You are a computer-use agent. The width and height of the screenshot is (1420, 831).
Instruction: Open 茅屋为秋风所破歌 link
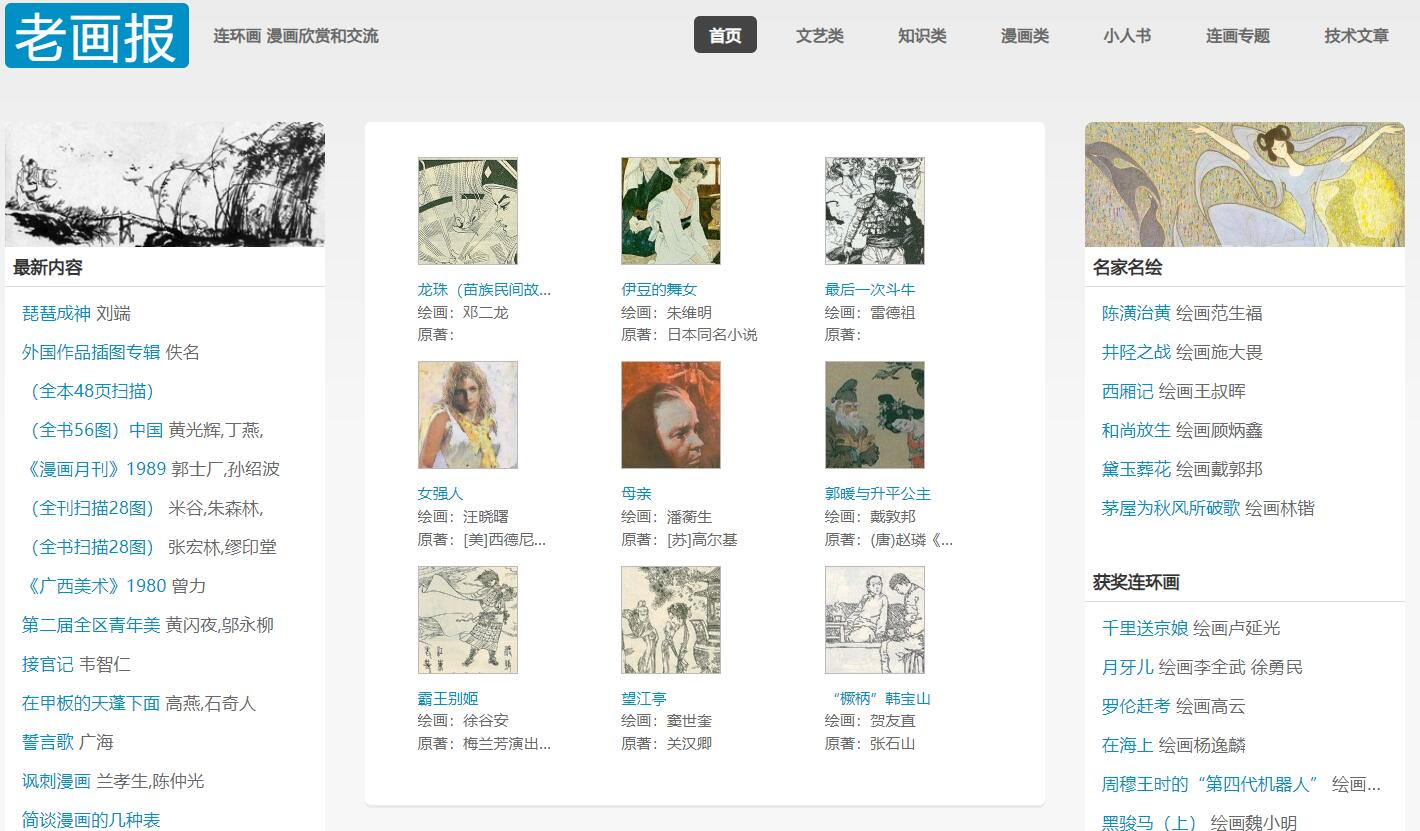click(x=1171, y=508)
